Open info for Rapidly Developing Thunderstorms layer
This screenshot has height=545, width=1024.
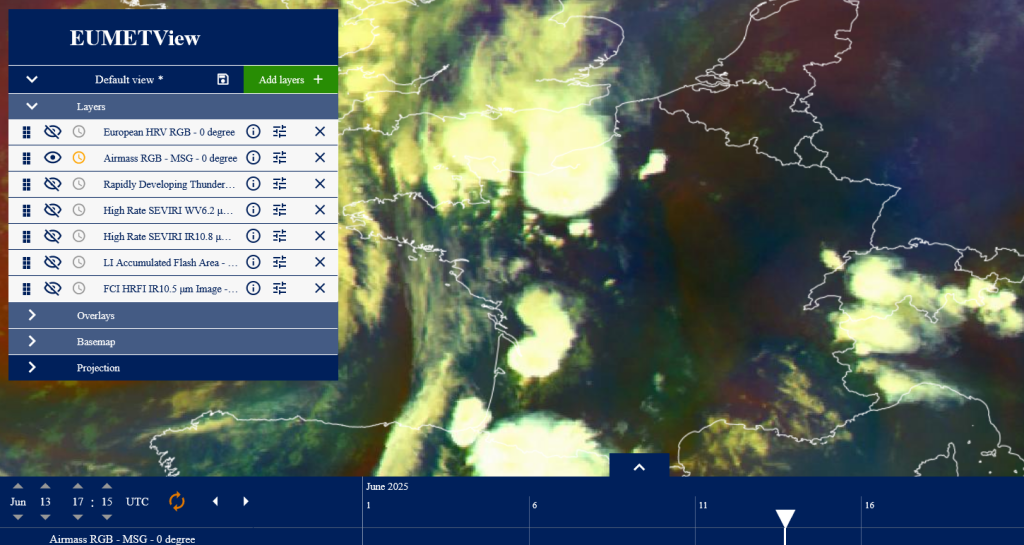[253, 184]
